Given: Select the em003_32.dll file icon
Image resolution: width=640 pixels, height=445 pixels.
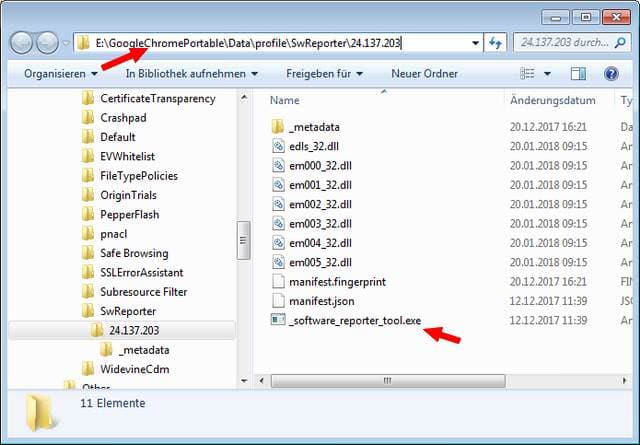Looking at the screenshot, I should [278, 224].
